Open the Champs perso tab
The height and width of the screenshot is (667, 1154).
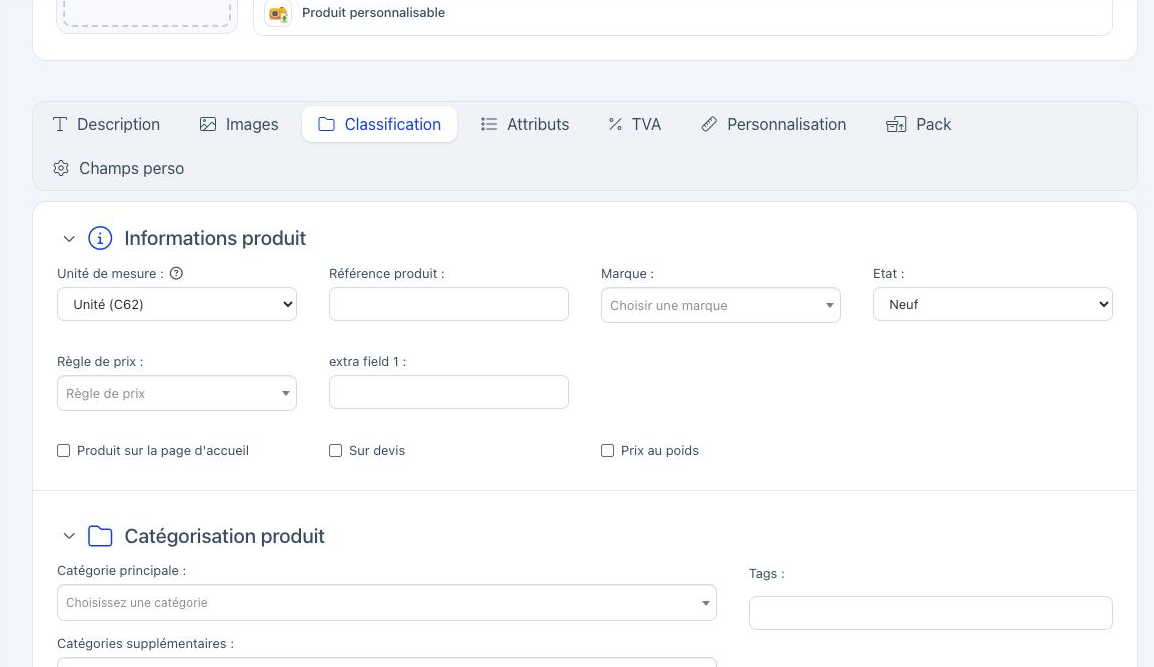118,169
